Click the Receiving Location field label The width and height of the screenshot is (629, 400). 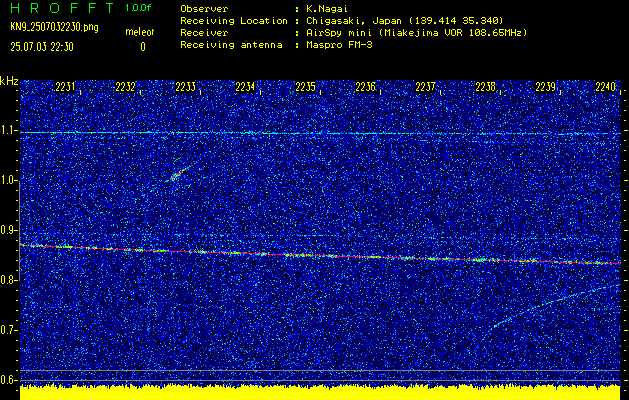pos(234,21)
